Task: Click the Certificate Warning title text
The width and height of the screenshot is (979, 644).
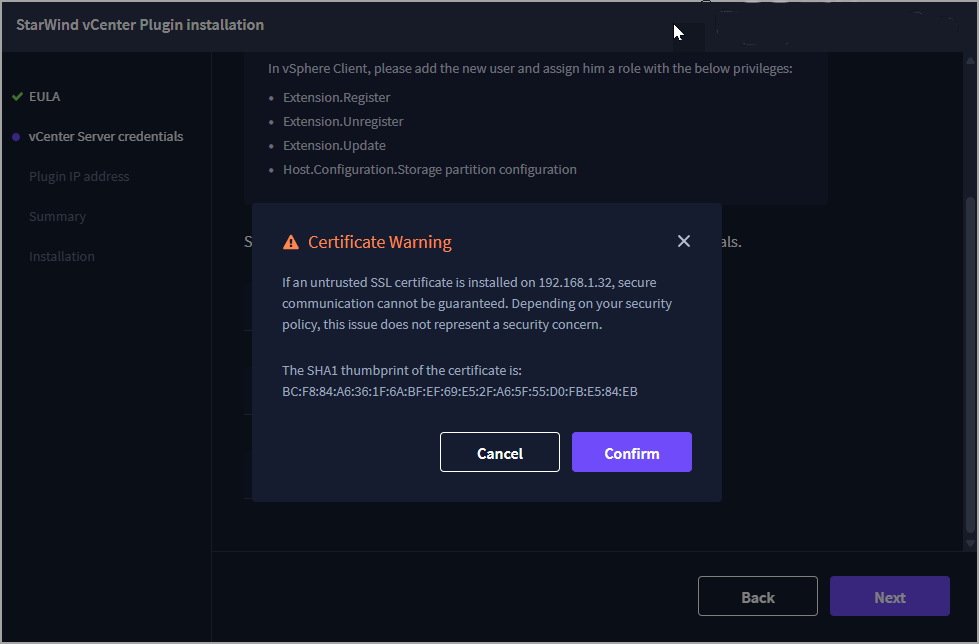Action: coord(380,242)
